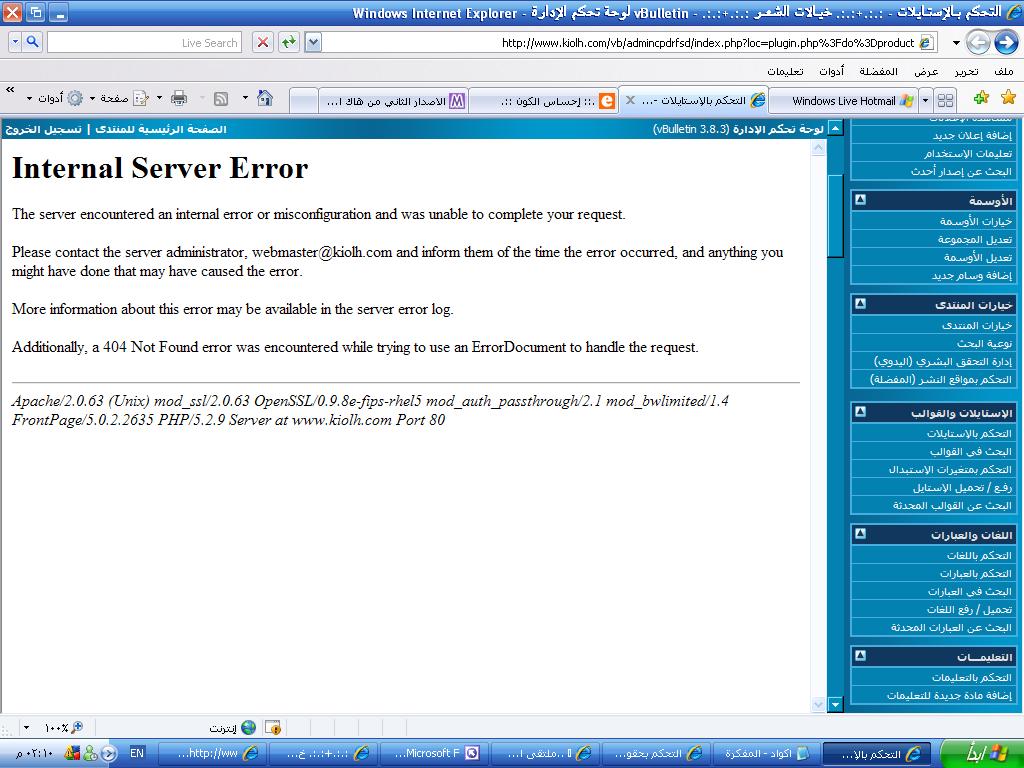Click the status bar security lock icon
Screen dimensions: 1024x768
tap(273, 727)
